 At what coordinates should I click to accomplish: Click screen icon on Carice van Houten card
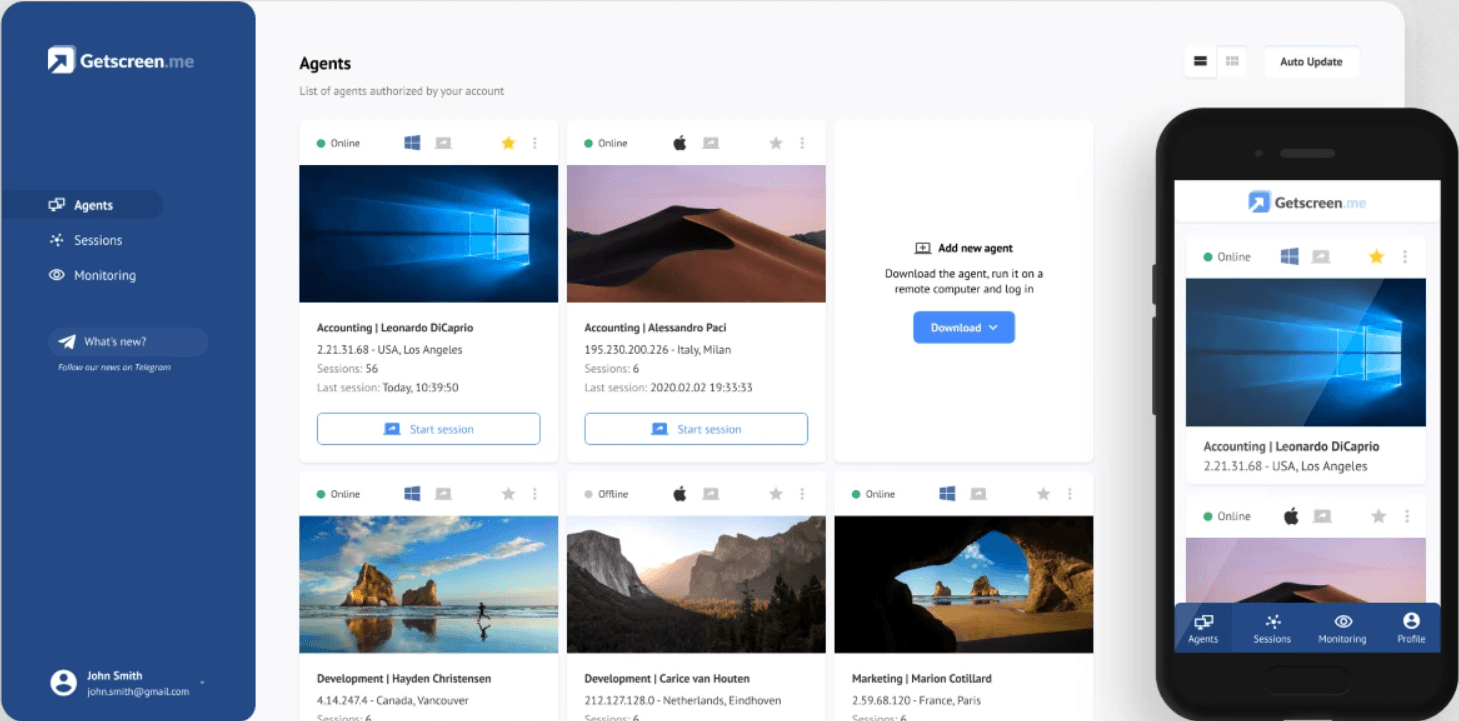[711, 494]
